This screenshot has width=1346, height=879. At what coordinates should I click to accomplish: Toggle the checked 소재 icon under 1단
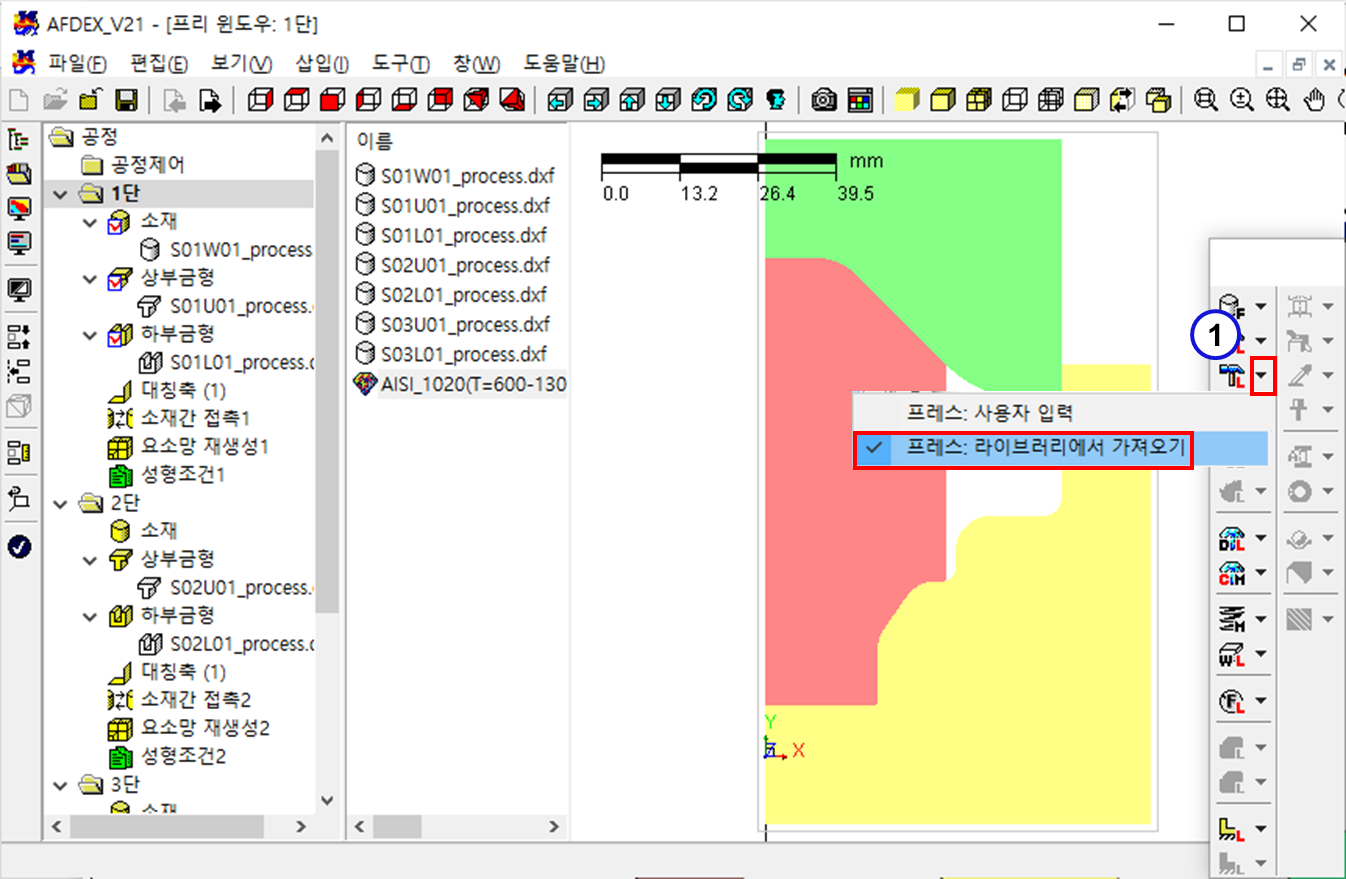coord(119,221)
